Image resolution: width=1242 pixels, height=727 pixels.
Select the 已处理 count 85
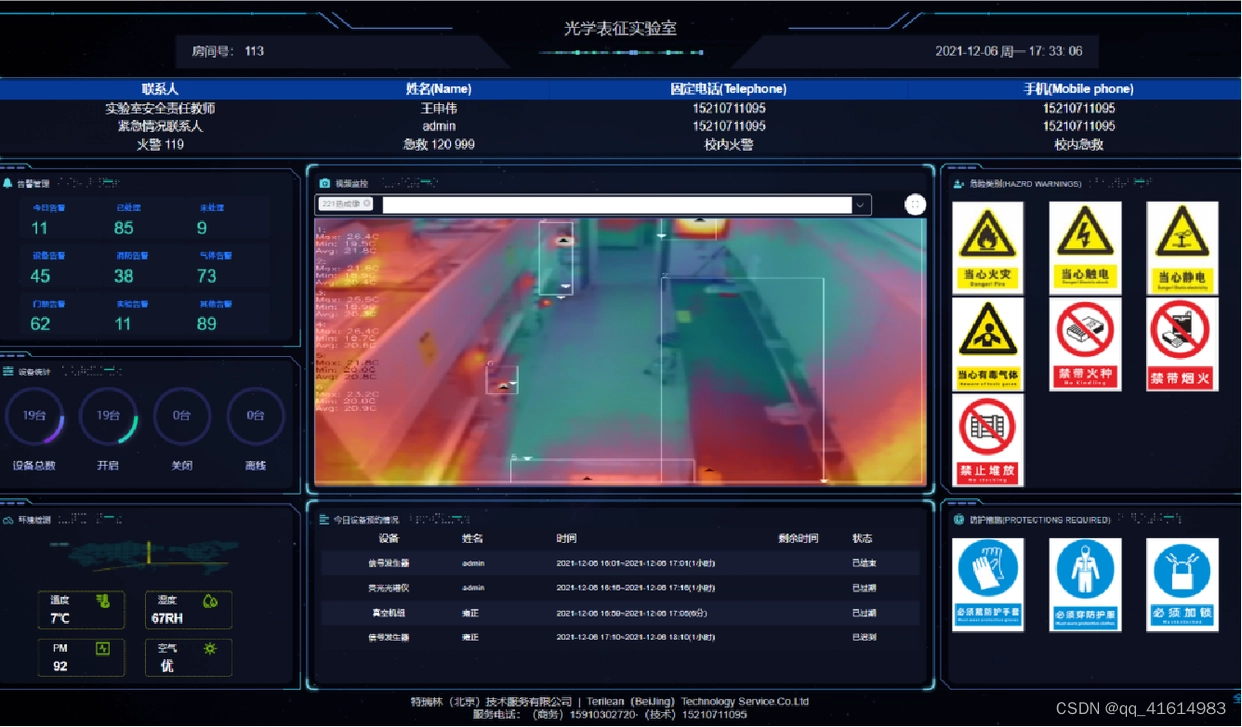tap(124, 228)
